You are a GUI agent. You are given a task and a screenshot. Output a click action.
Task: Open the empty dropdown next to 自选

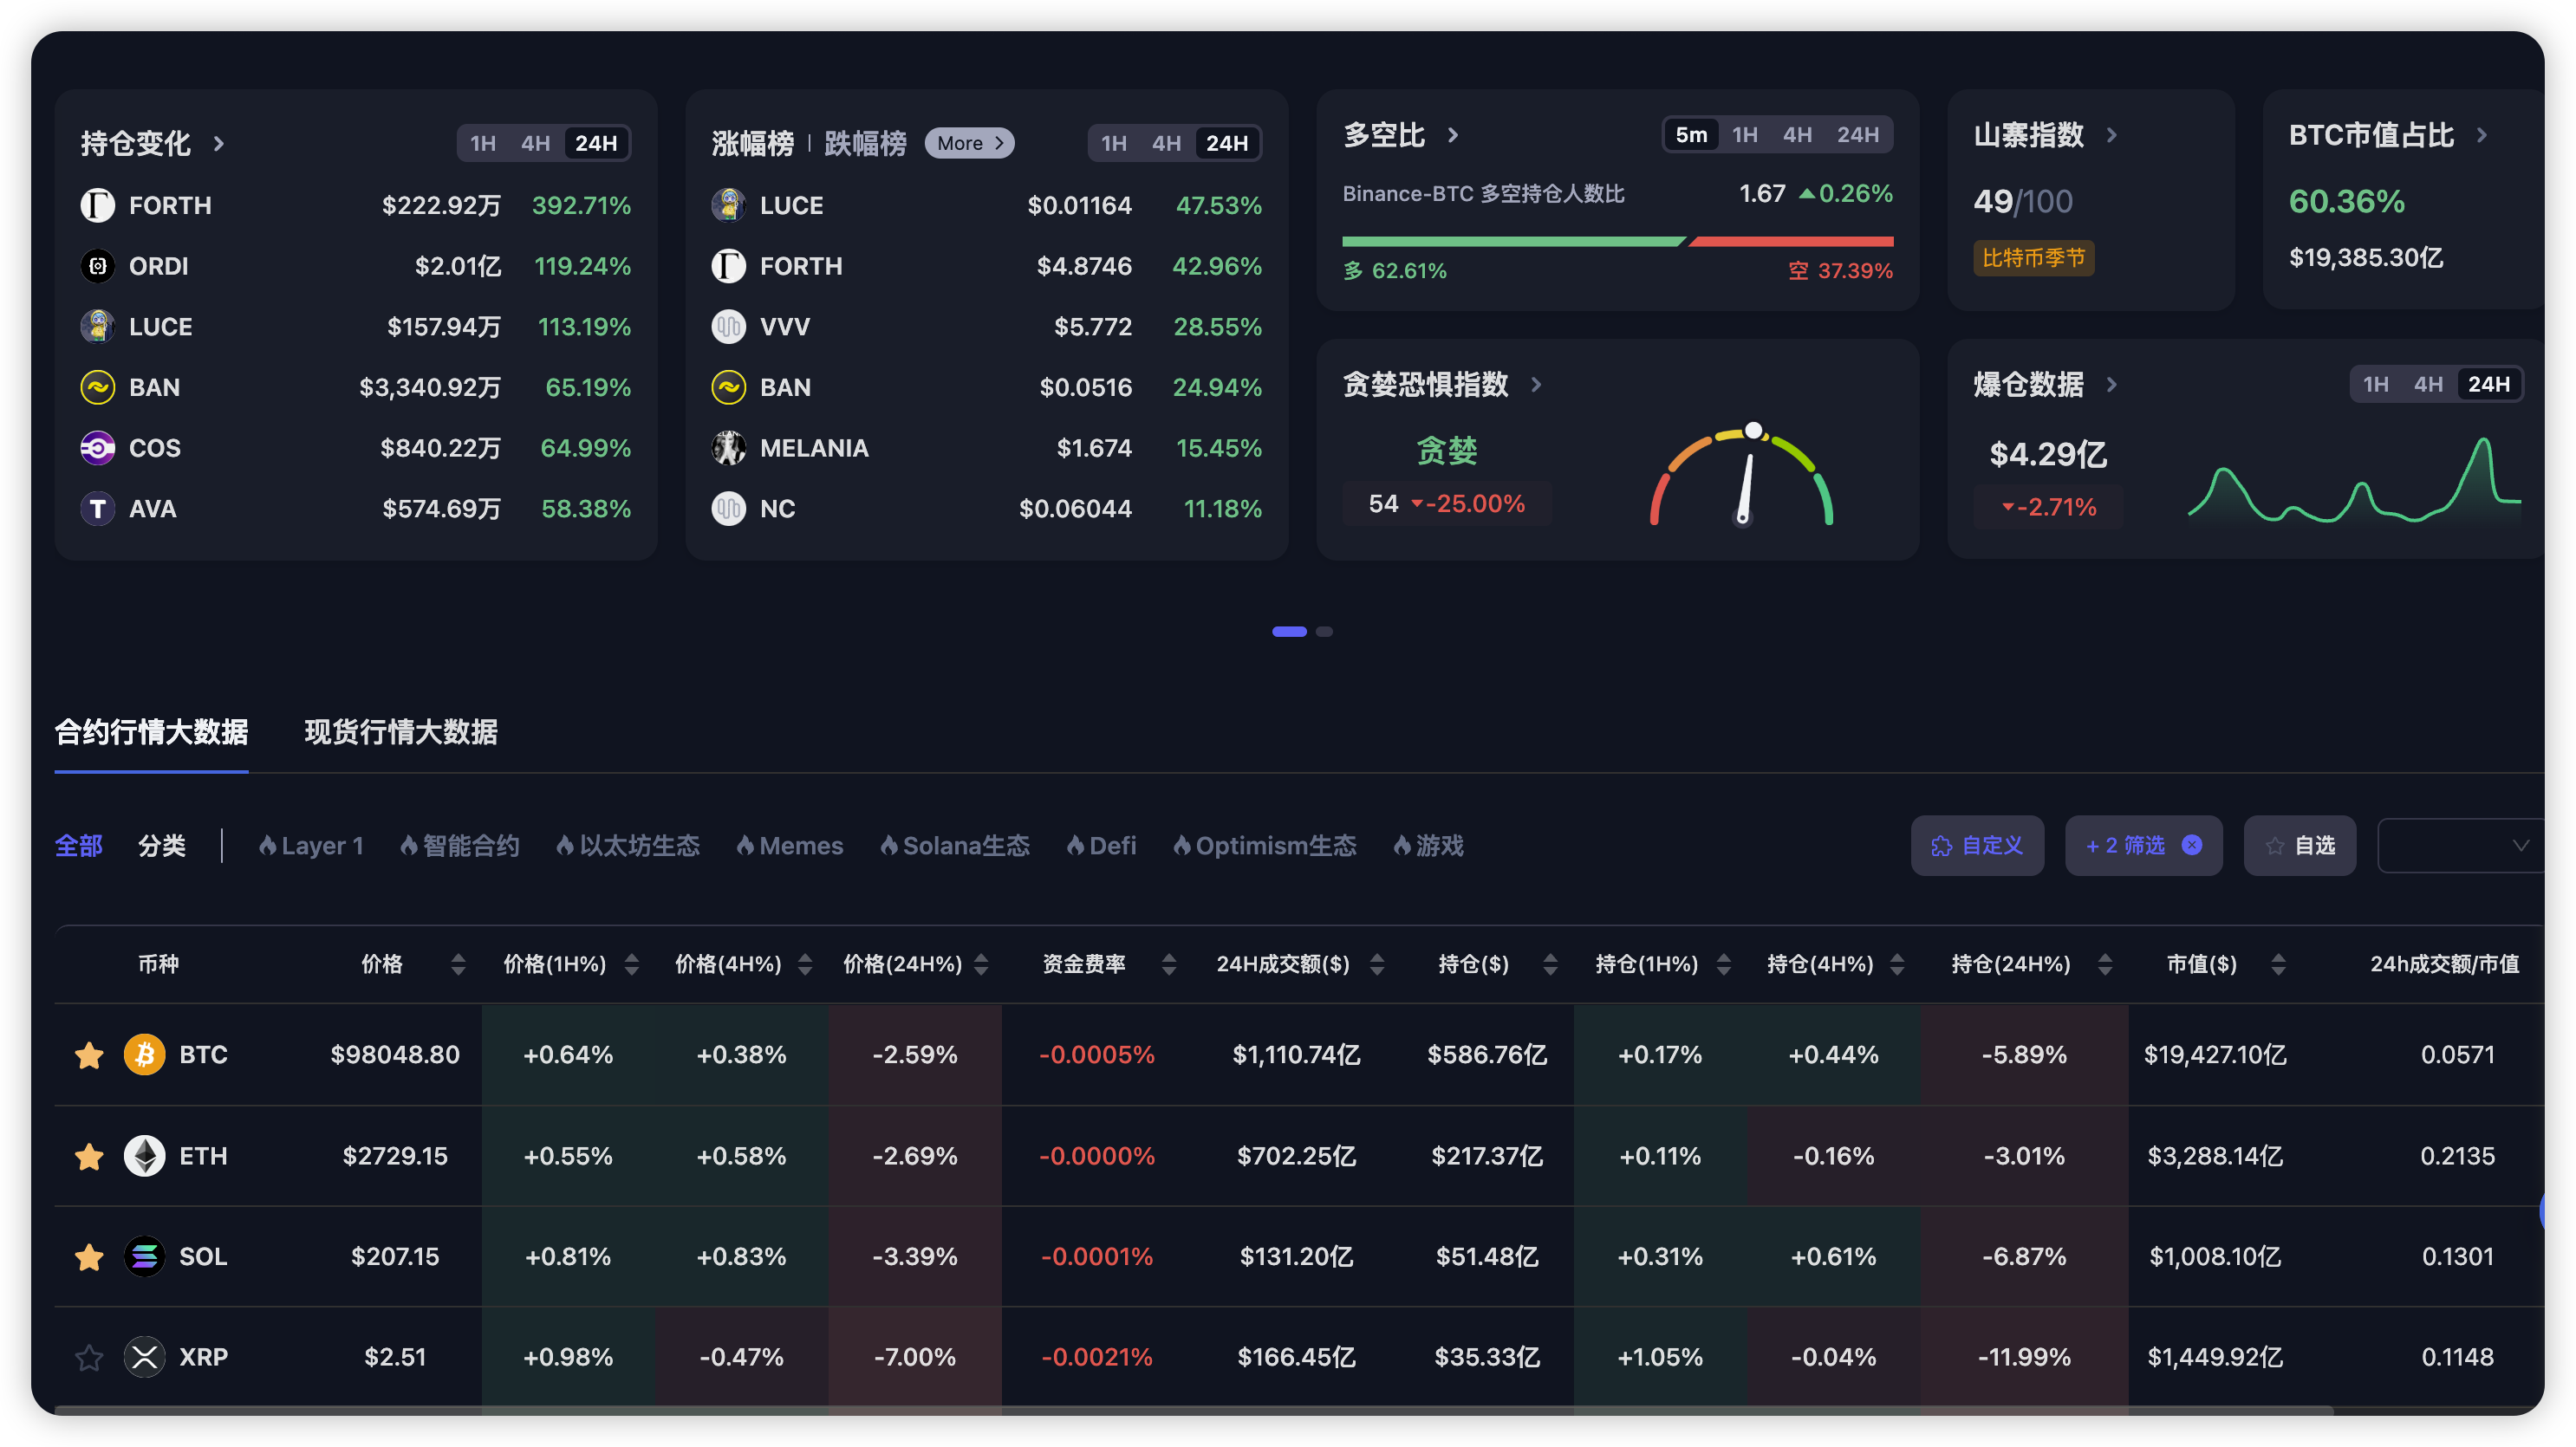[x=2460, y=845]
